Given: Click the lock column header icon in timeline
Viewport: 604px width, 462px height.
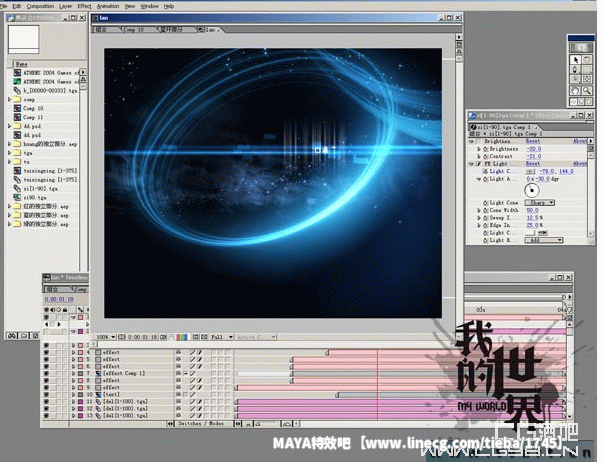Looking at the screenshot, I should point(65,309).
